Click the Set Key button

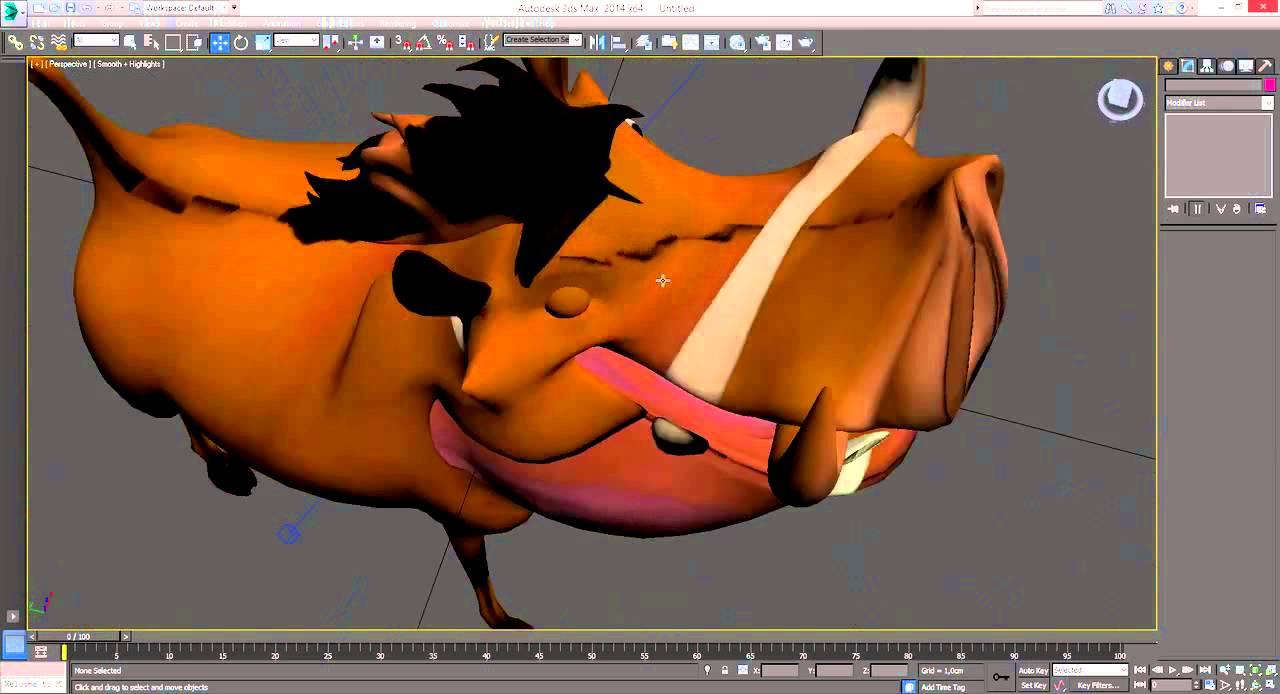point(1033,685)
